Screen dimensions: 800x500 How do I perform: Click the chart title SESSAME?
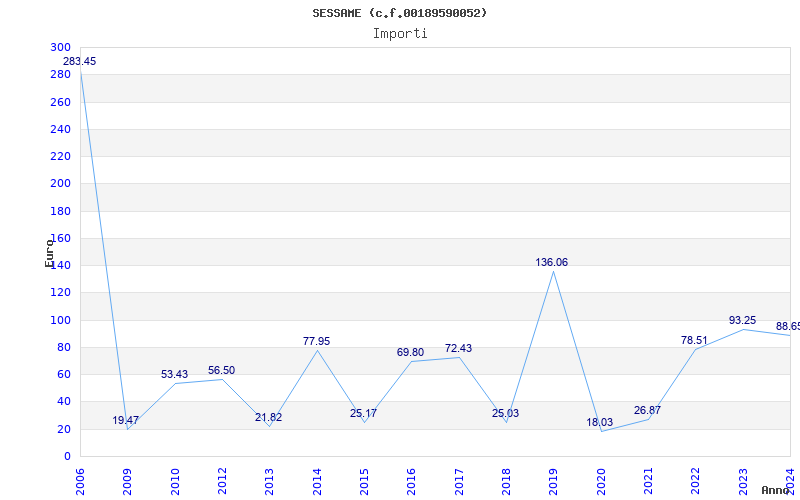400,13
